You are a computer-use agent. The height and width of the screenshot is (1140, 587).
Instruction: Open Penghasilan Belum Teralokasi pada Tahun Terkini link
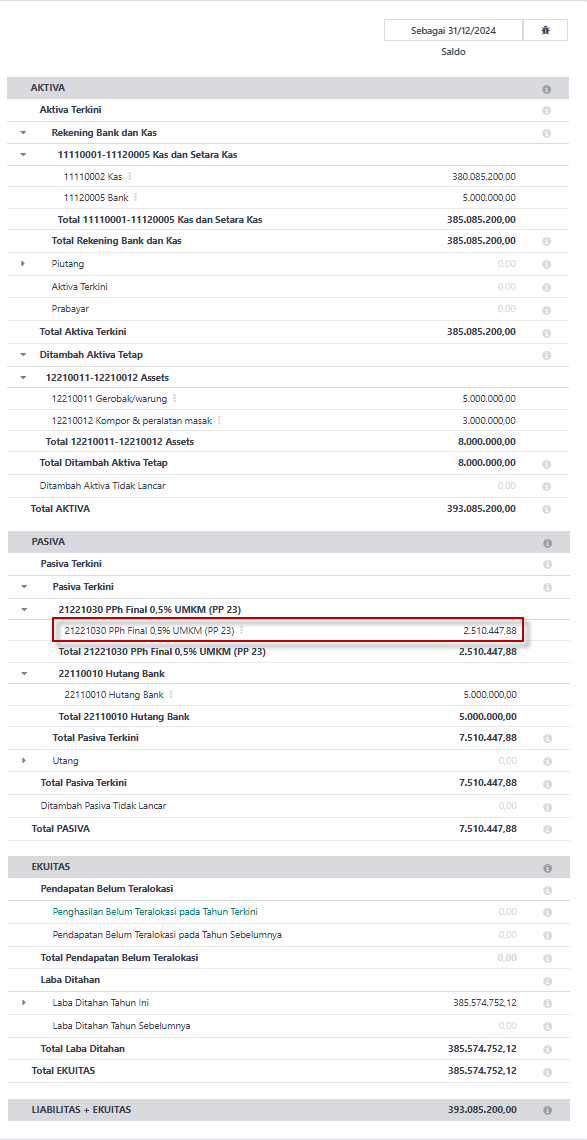155,912
